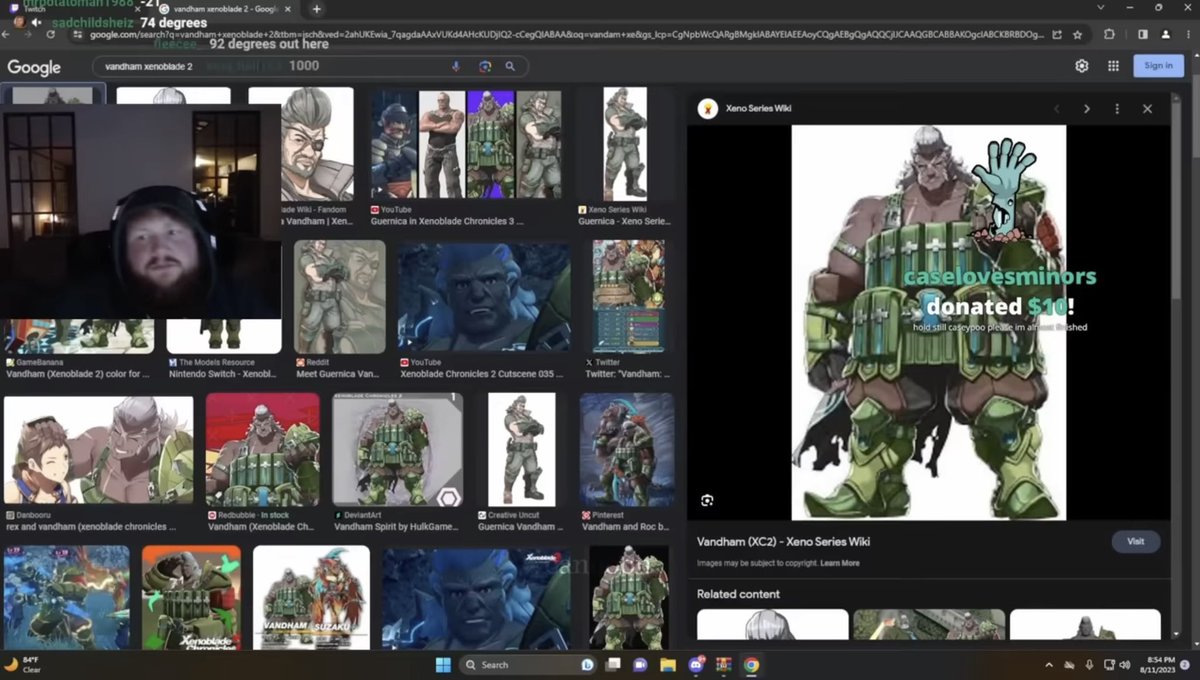Click the voice search microphone icon
Screen dimensions: 1200x680
click(456, 66)
